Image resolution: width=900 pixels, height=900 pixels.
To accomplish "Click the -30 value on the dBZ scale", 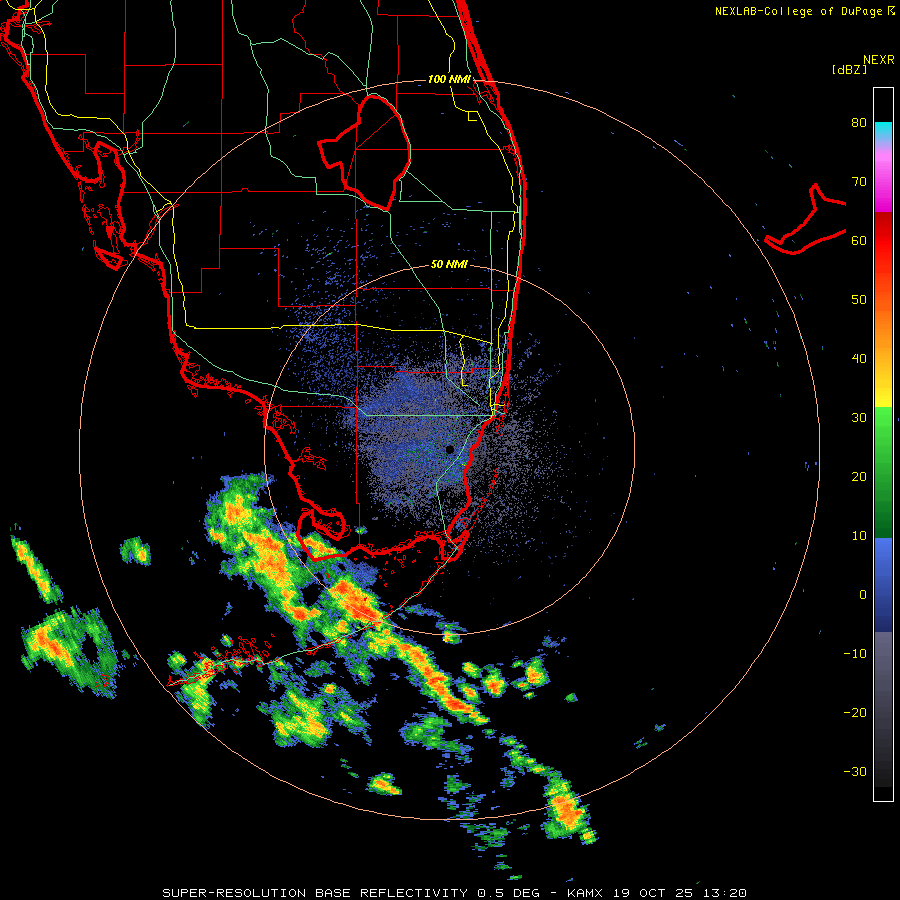I will click(x=855, y=772).
